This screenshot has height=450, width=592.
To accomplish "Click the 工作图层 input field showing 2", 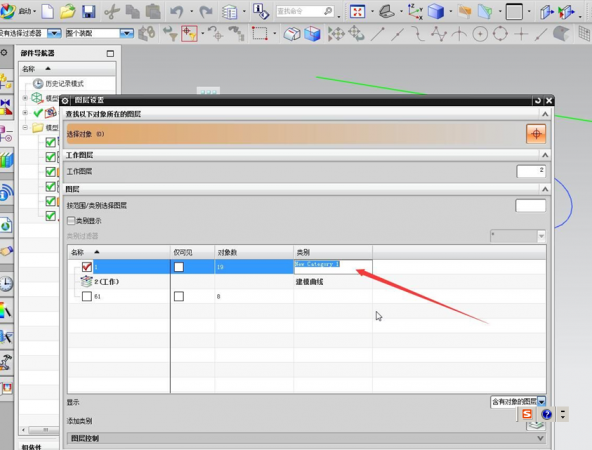I will click(531, 171).
